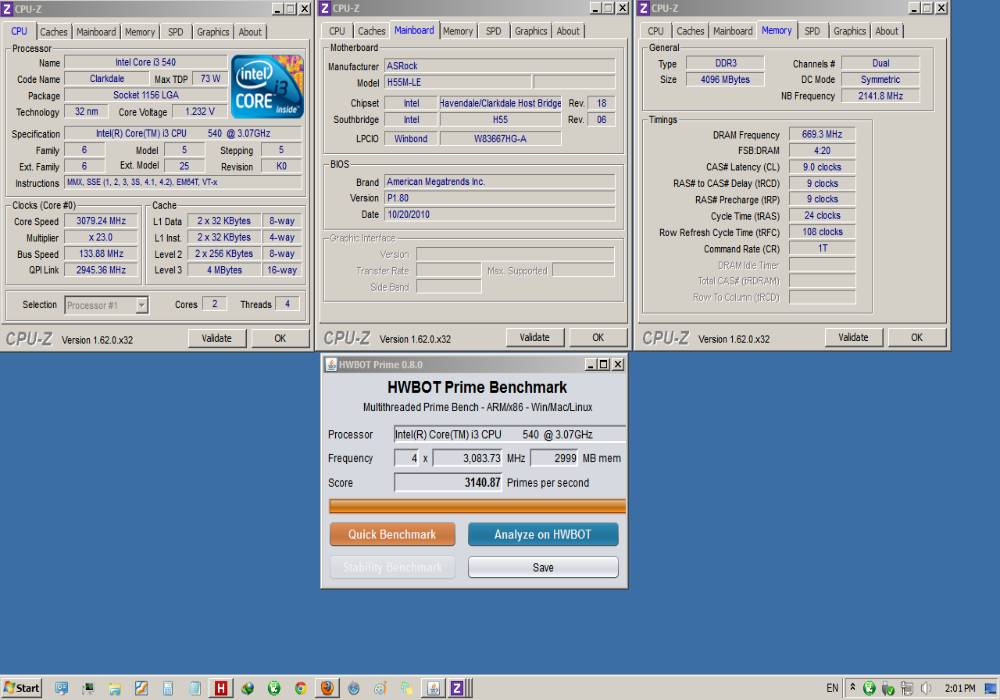The width and height of the screenshot is (1000, 700).
Task: Open the Notepad taskbar icon
Action: click(x=195, y=688)
